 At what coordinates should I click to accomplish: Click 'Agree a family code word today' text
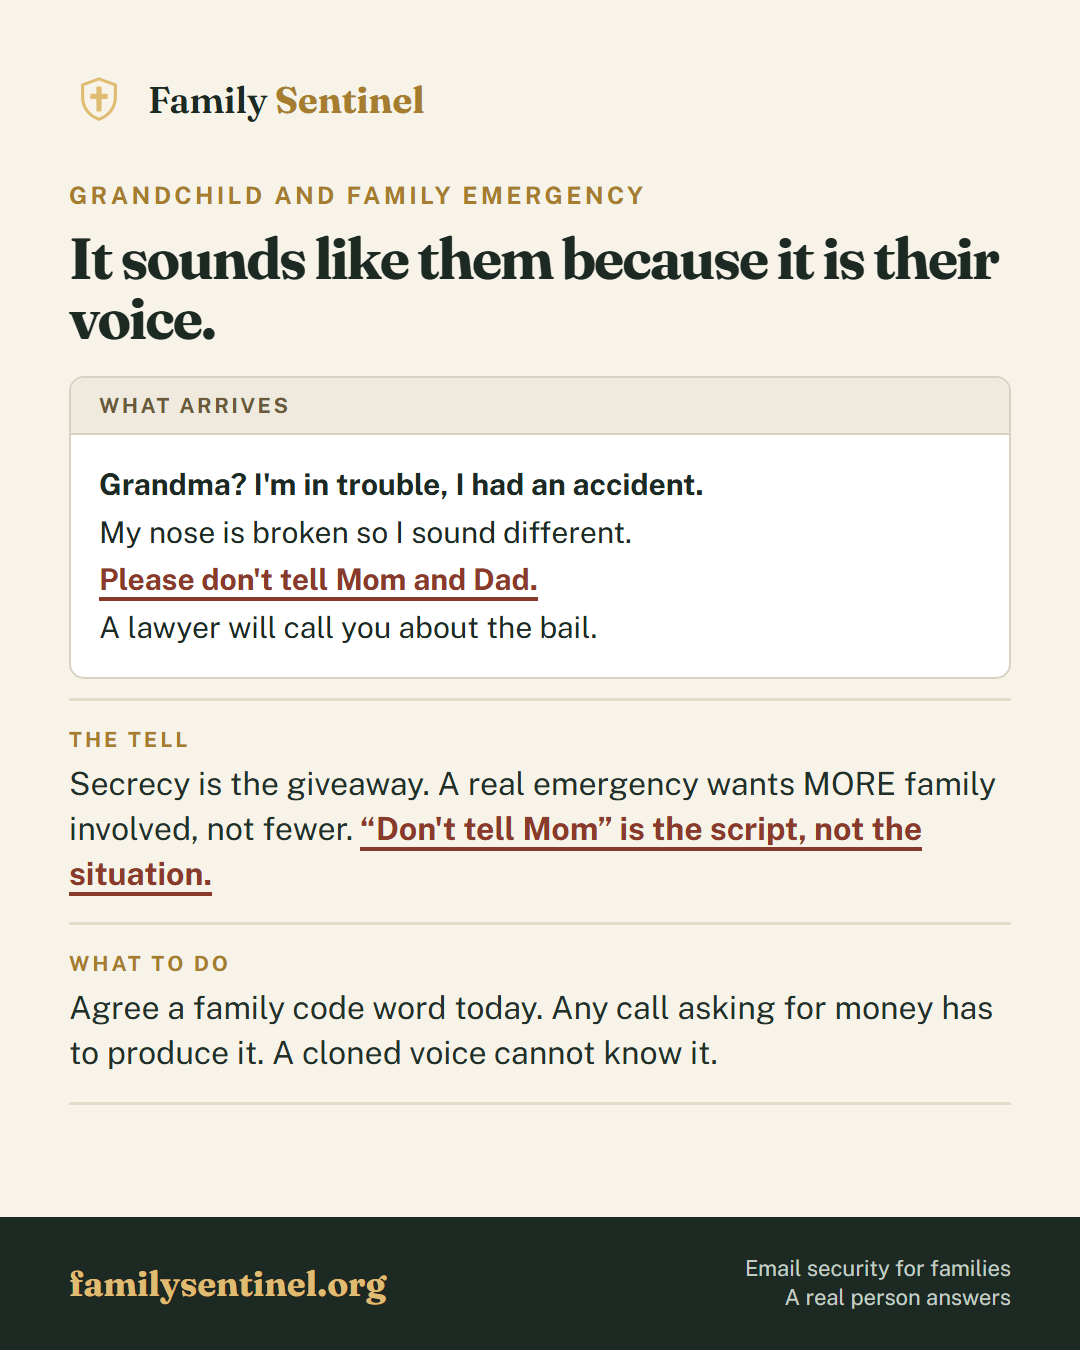pos(306,1008)
